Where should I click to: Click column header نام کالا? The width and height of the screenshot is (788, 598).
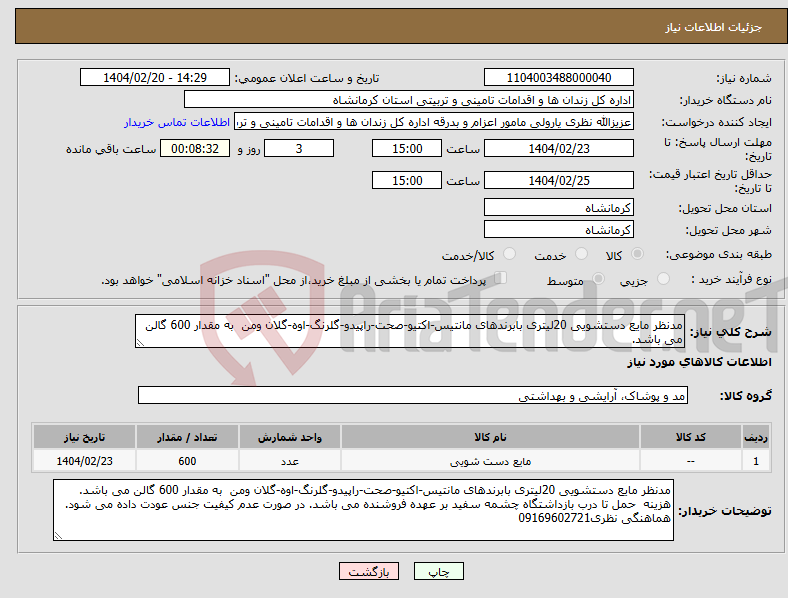(x=490, y=437)
